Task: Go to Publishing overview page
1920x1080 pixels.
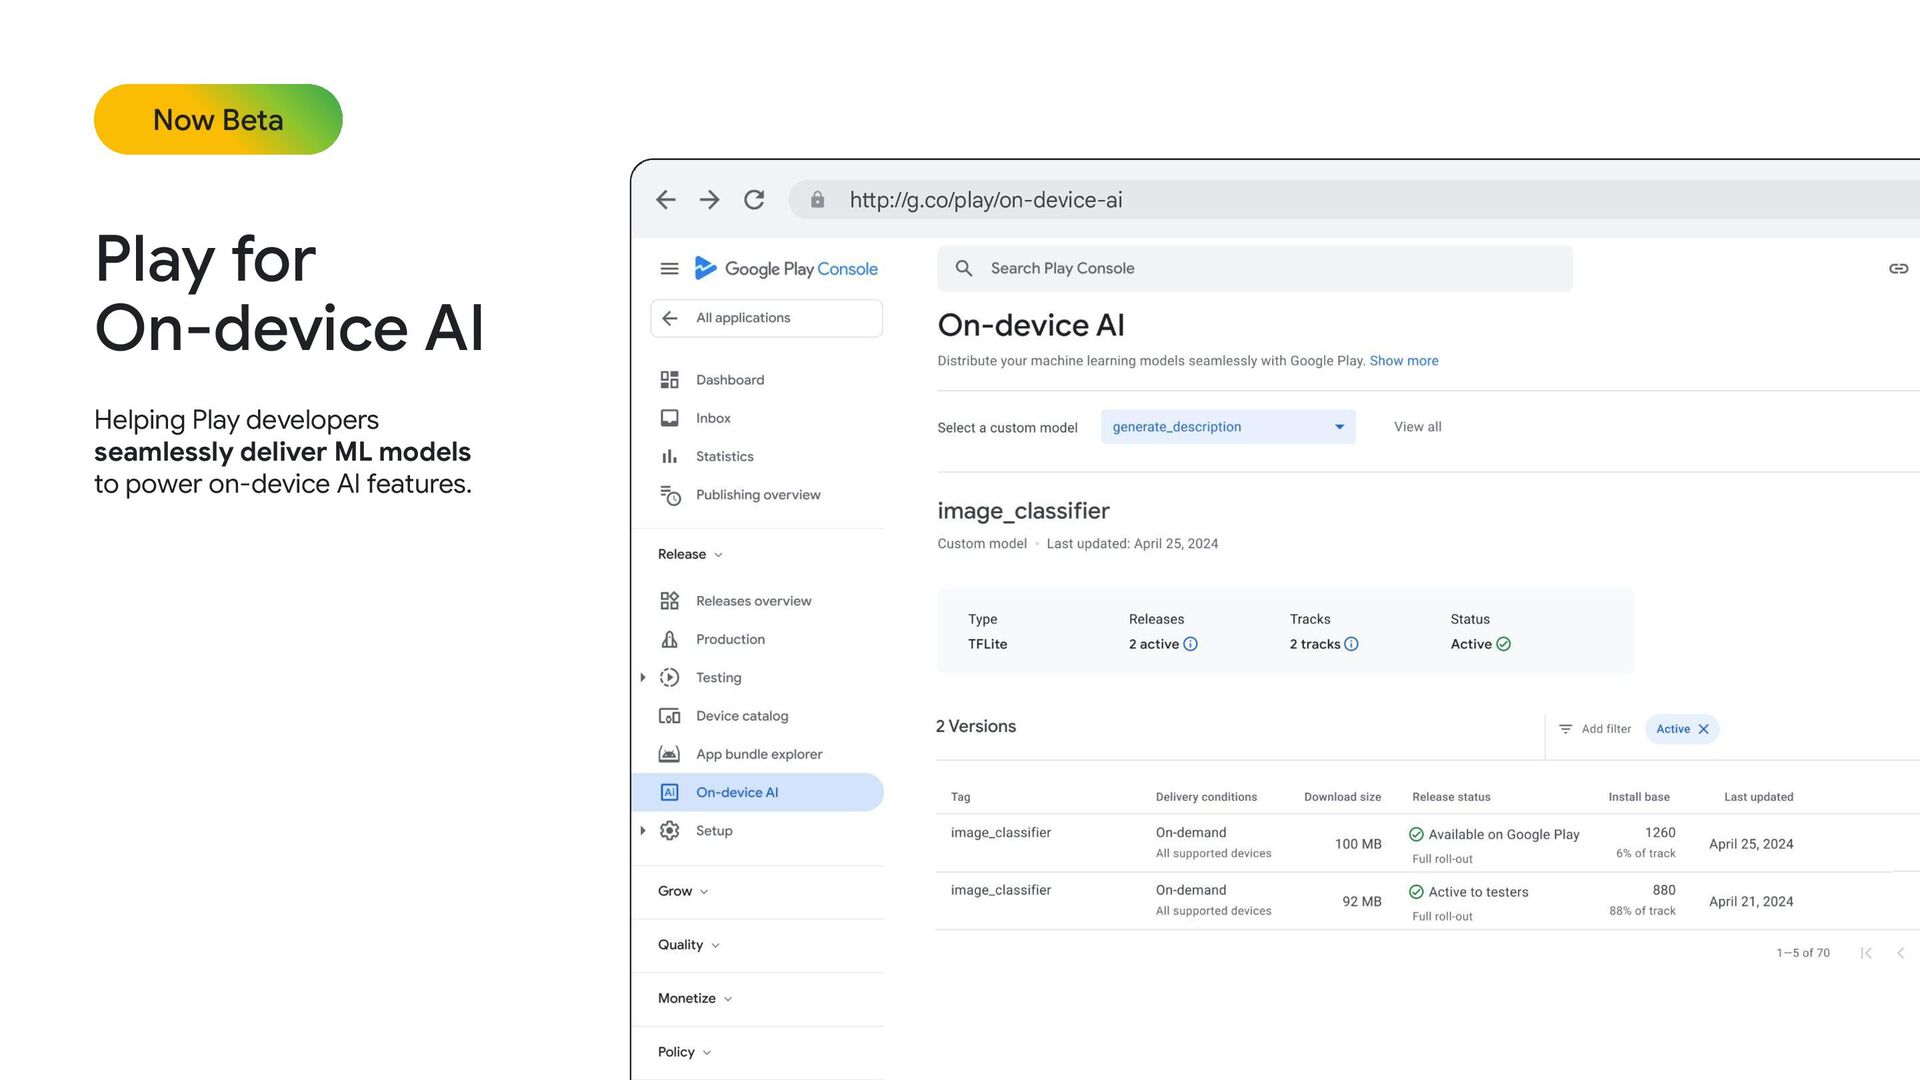Action: pyautogui.click(x=757, y=495)
